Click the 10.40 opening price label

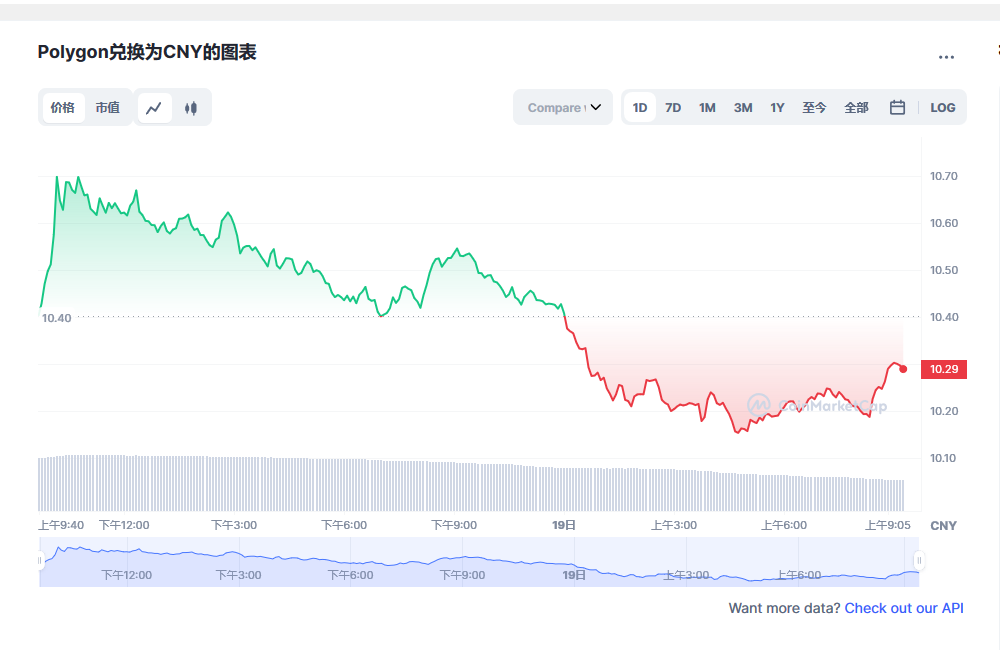57,318
